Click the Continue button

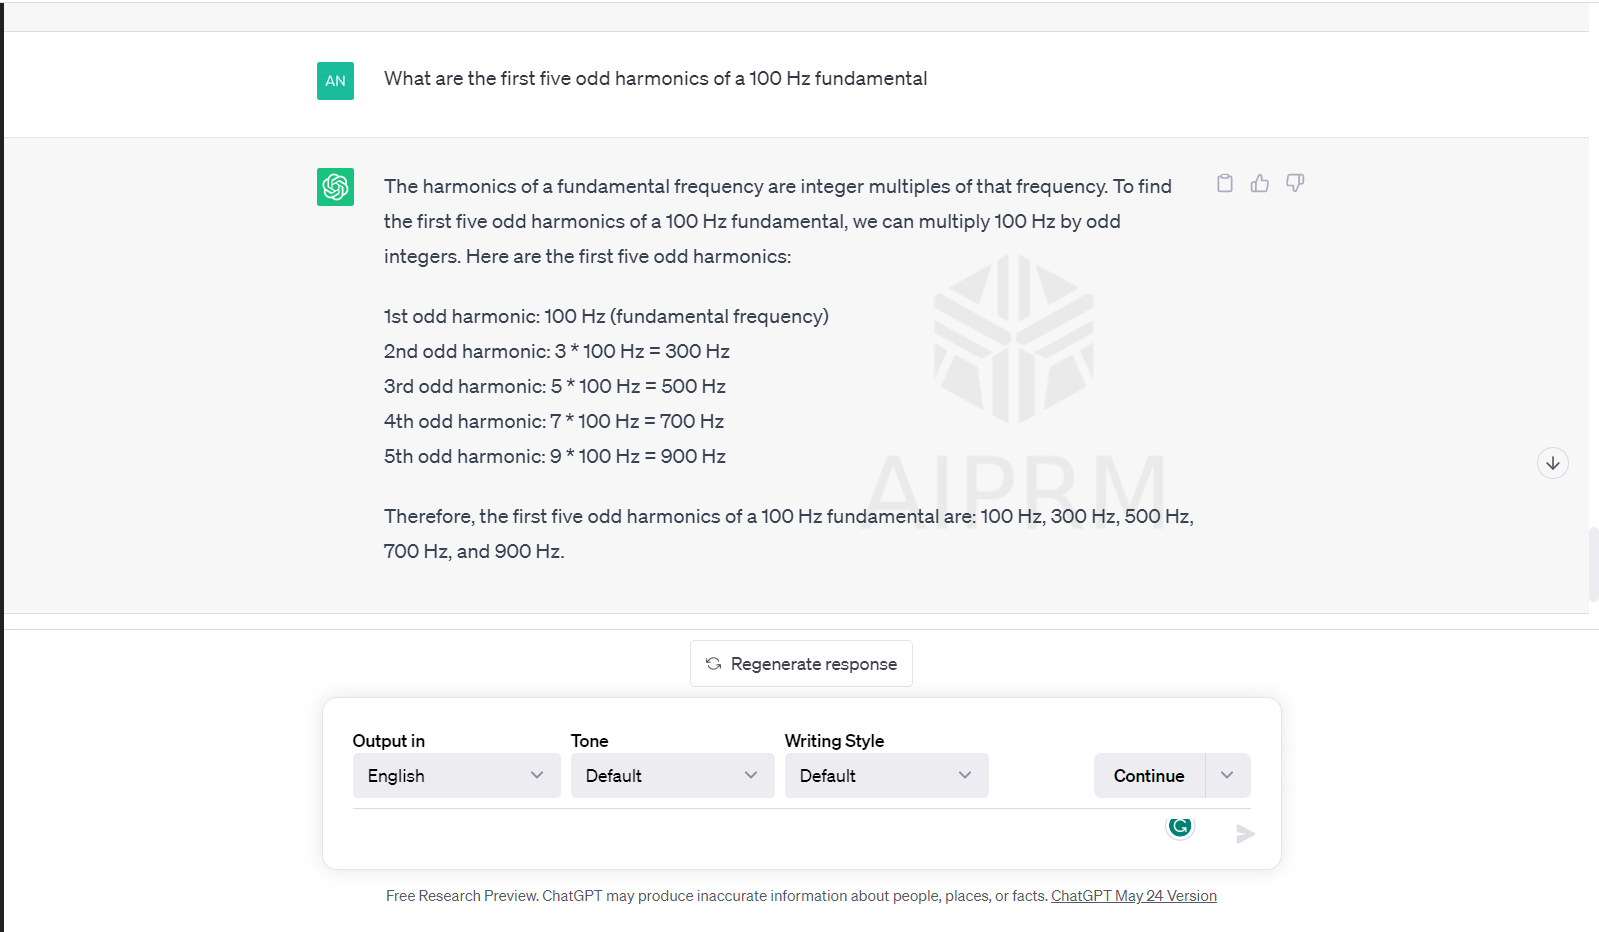1149,776
